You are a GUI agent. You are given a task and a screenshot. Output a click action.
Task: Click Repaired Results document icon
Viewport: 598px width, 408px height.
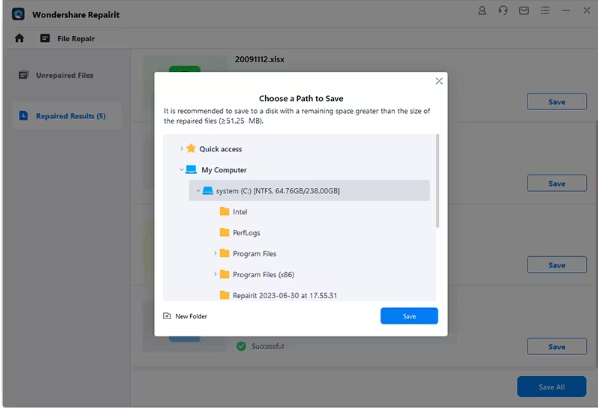(x=24, y=116)
